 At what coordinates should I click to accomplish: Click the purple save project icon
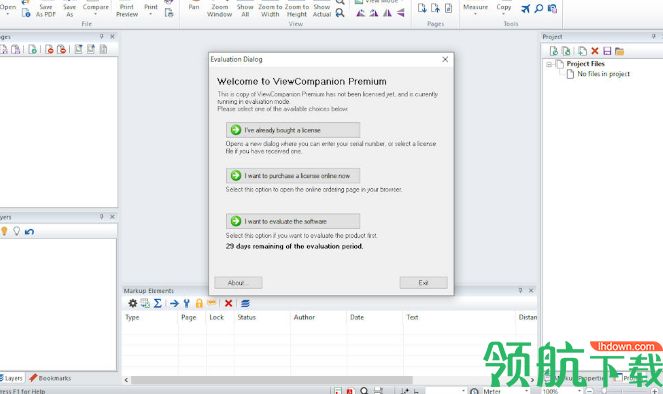(607, 51)
